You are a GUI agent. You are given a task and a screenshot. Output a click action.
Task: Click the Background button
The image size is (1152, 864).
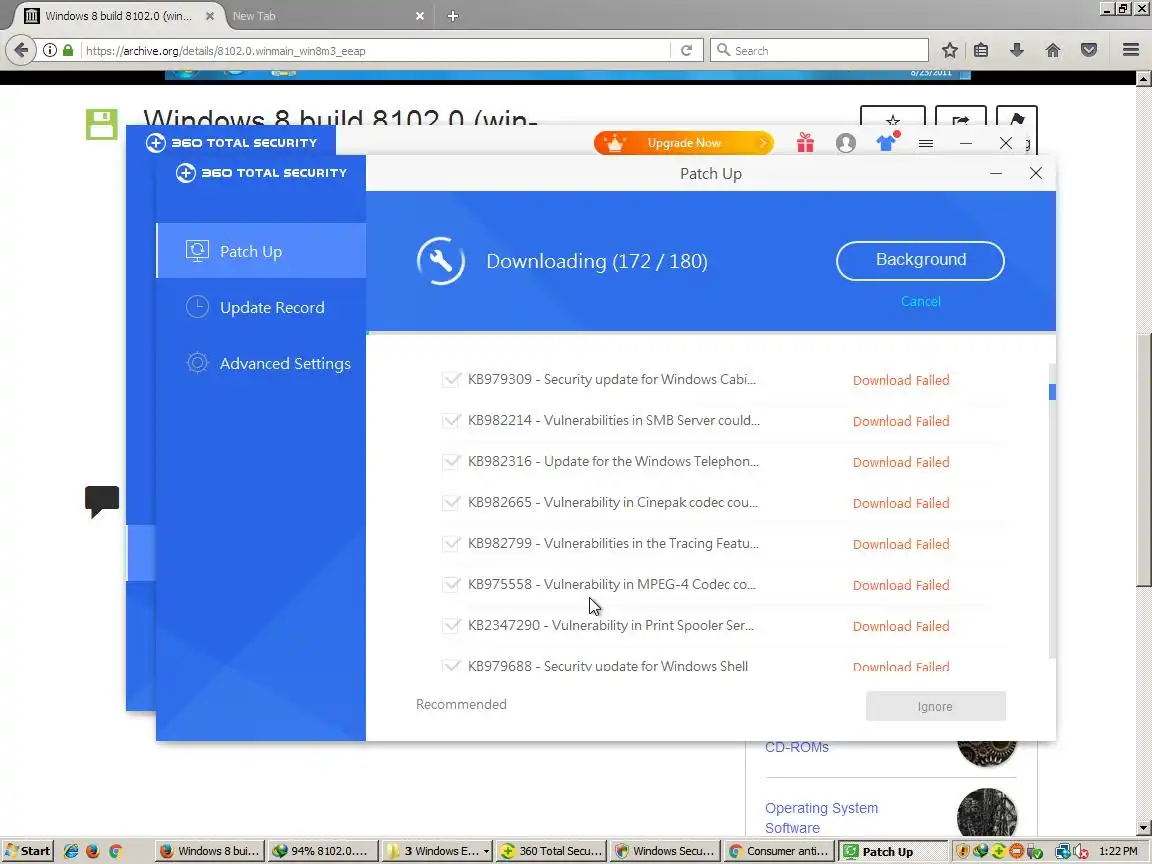[x=920, y=260]
